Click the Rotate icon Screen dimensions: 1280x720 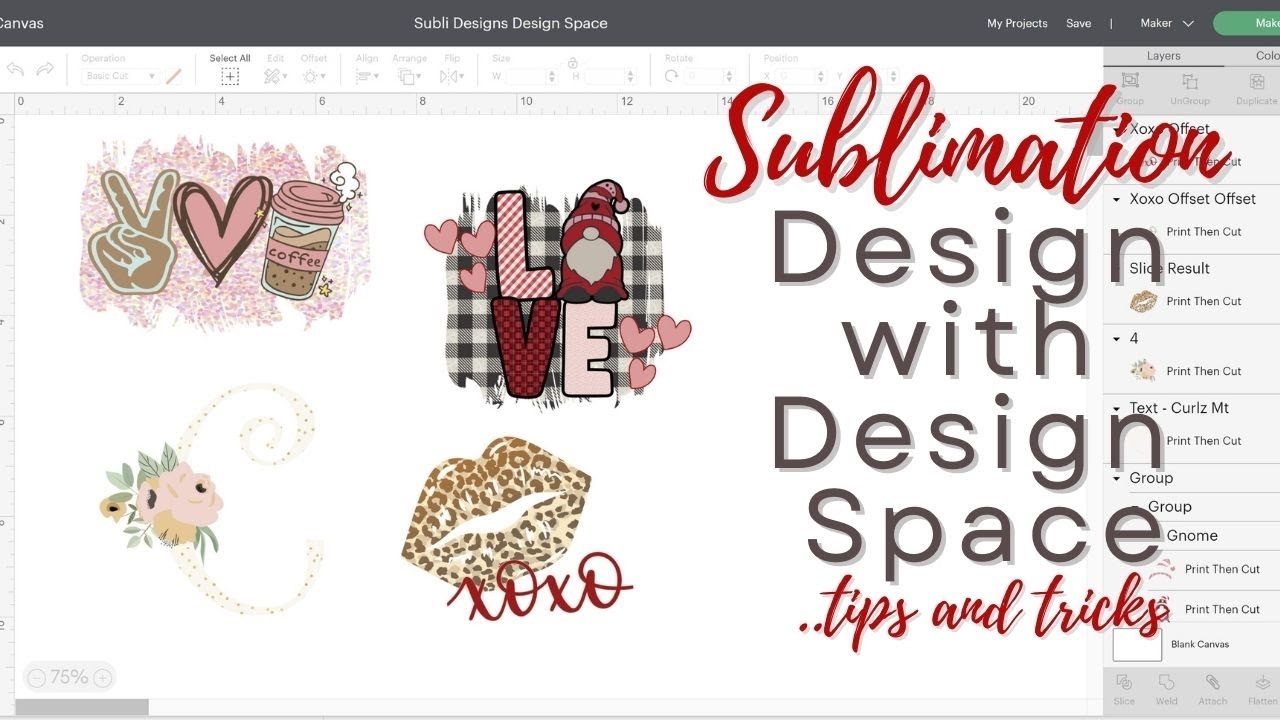pyautogui.click(x=671, y=76)
